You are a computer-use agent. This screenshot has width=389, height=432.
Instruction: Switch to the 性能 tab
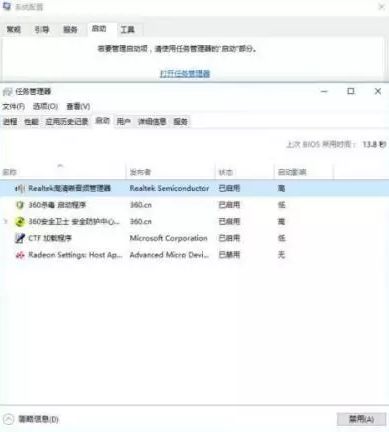(x=31, y=122)
